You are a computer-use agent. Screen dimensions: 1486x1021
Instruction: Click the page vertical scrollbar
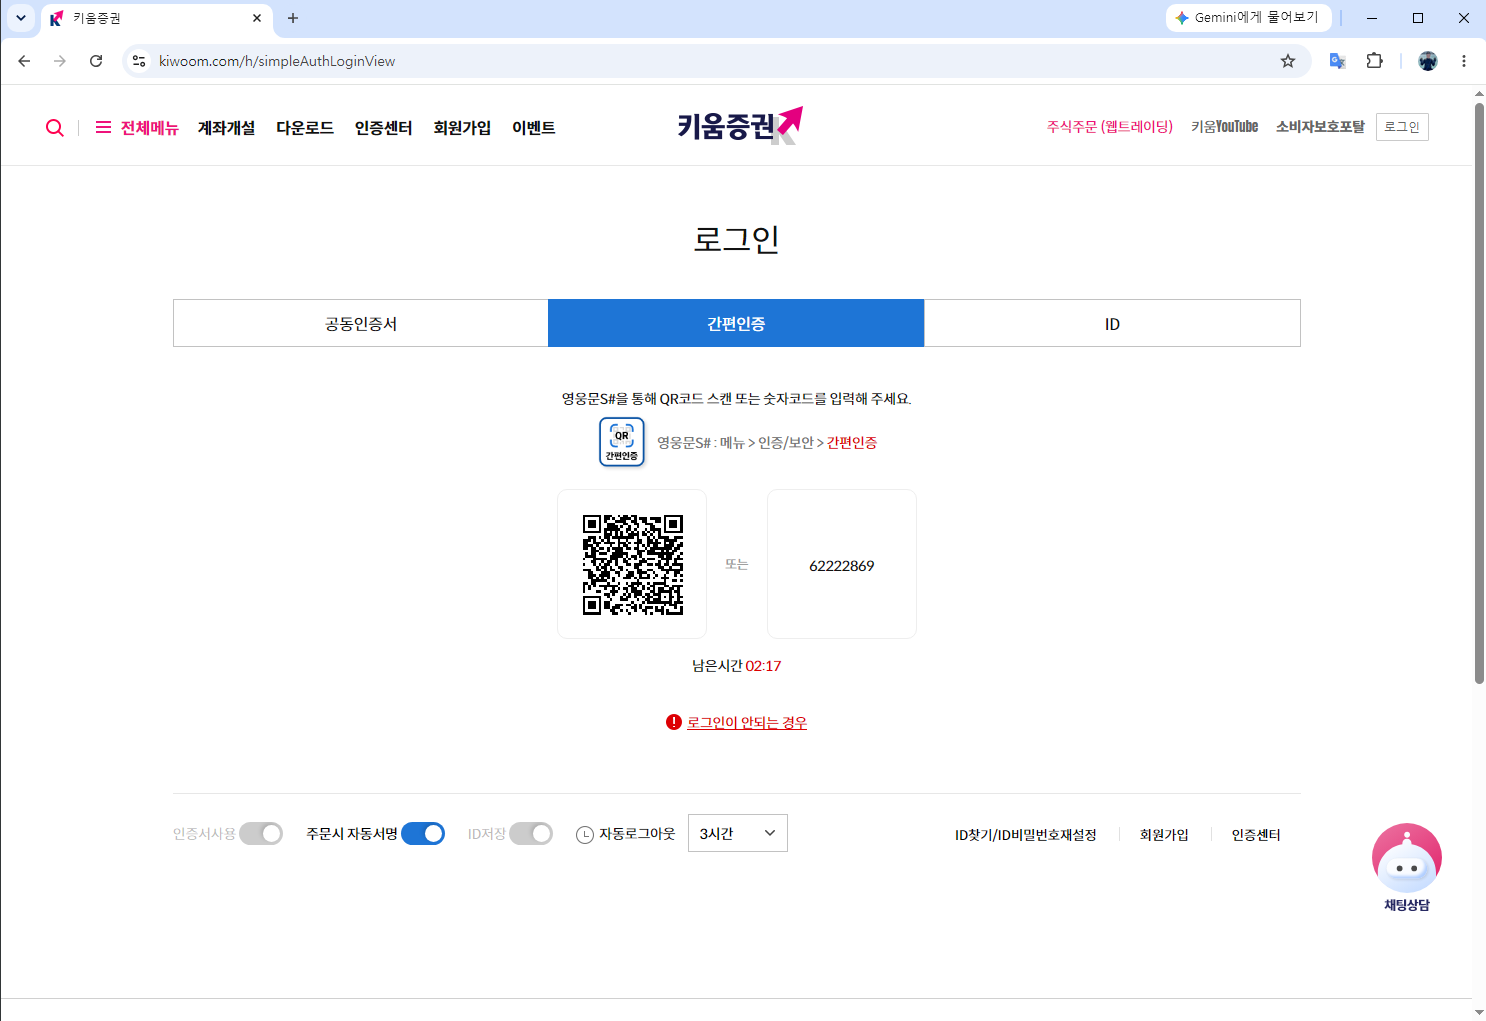point(1479,393)
